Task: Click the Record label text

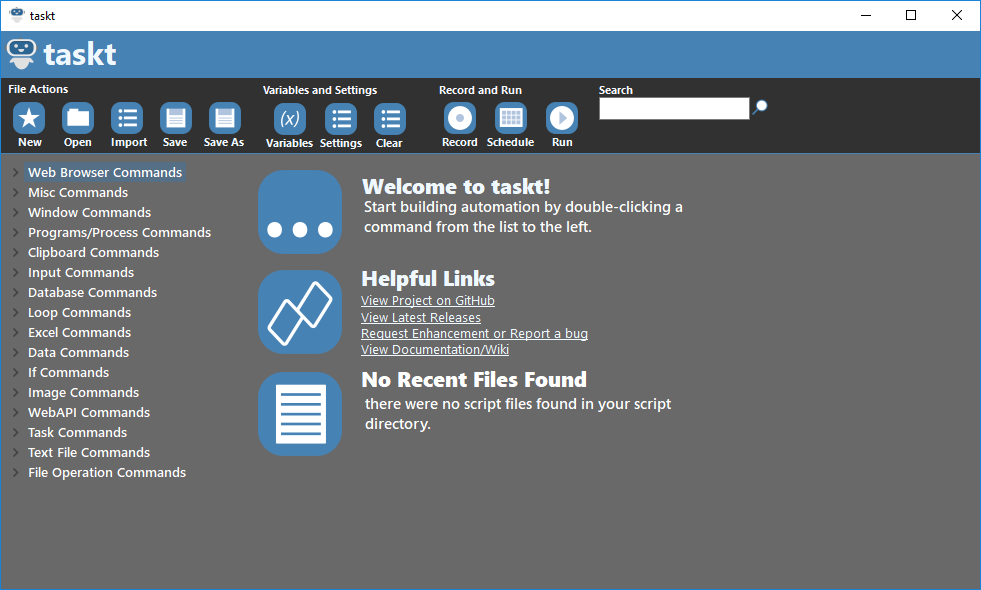Action: point(460,142)
